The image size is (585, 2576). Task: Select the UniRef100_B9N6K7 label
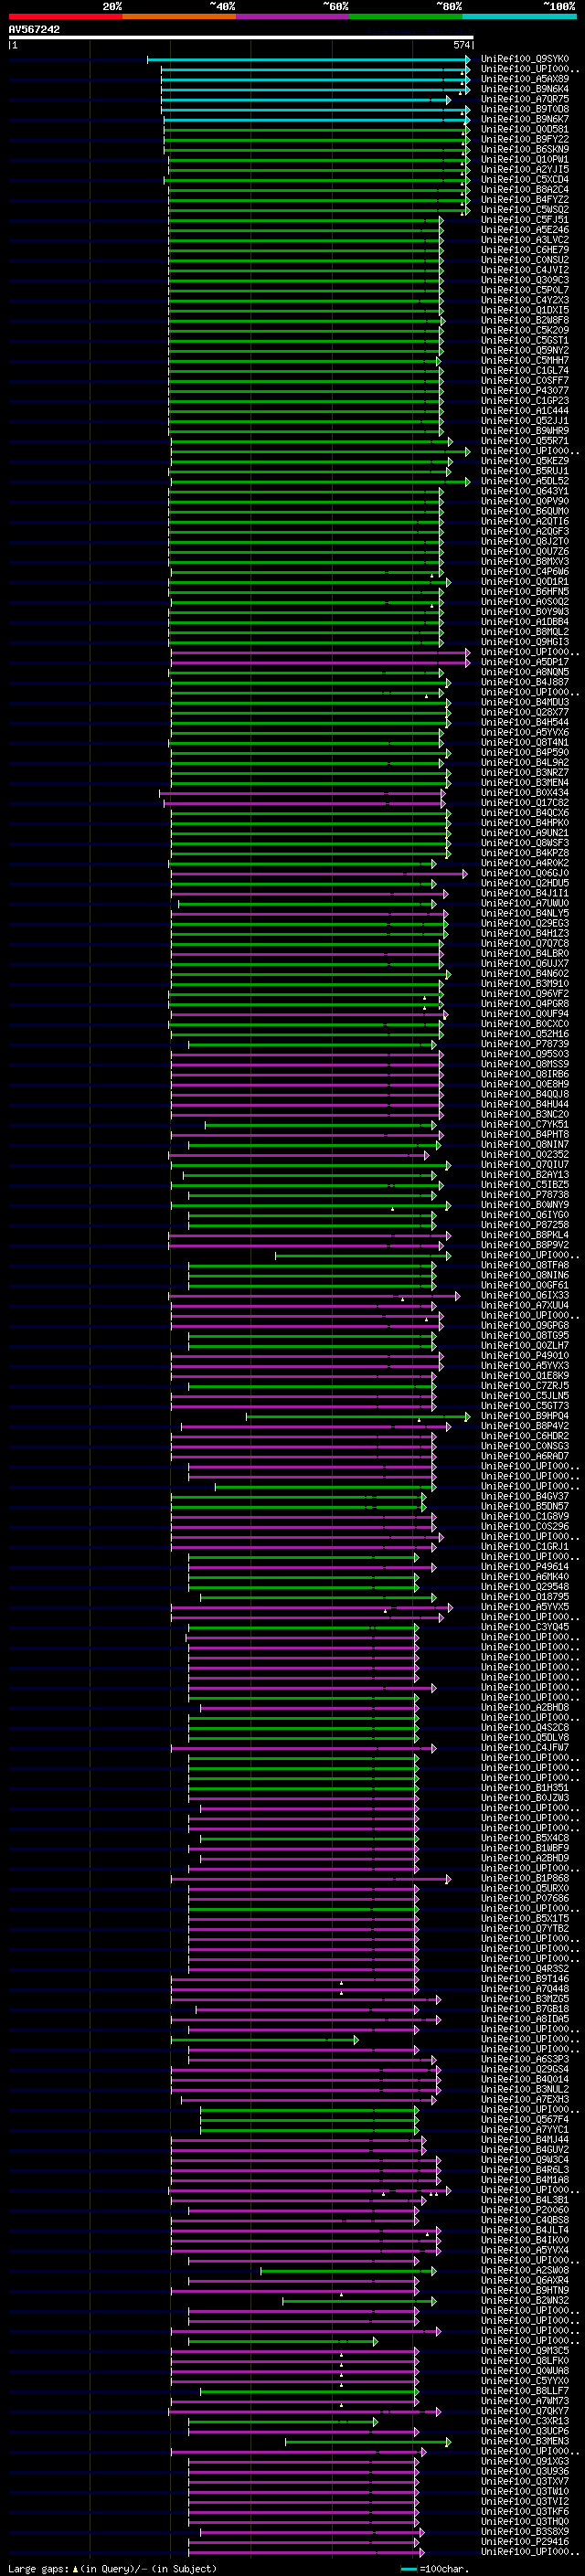click(525, 119)
